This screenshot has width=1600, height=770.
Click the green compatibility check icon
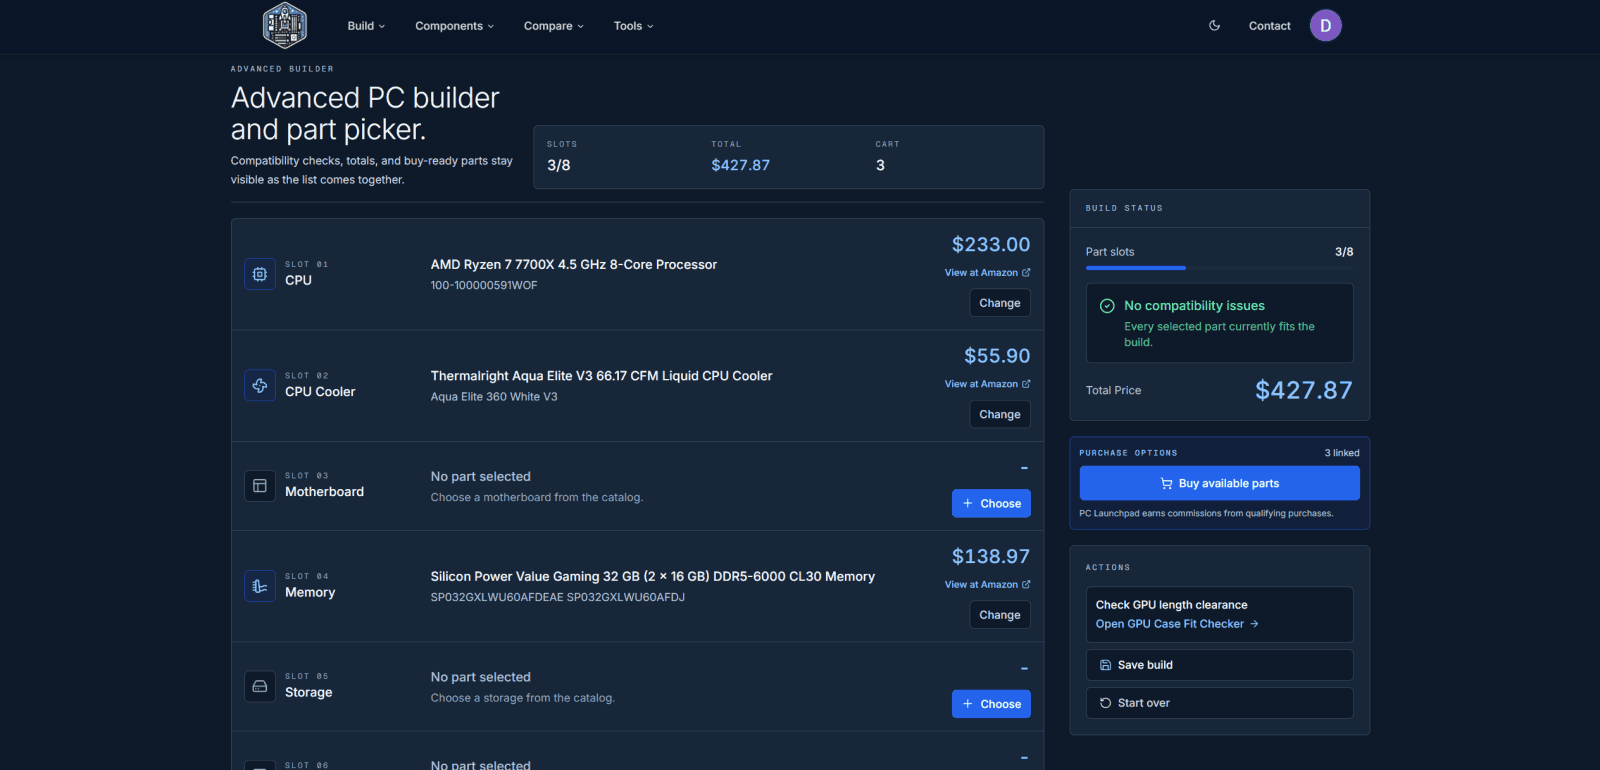tap(1107, 306)
